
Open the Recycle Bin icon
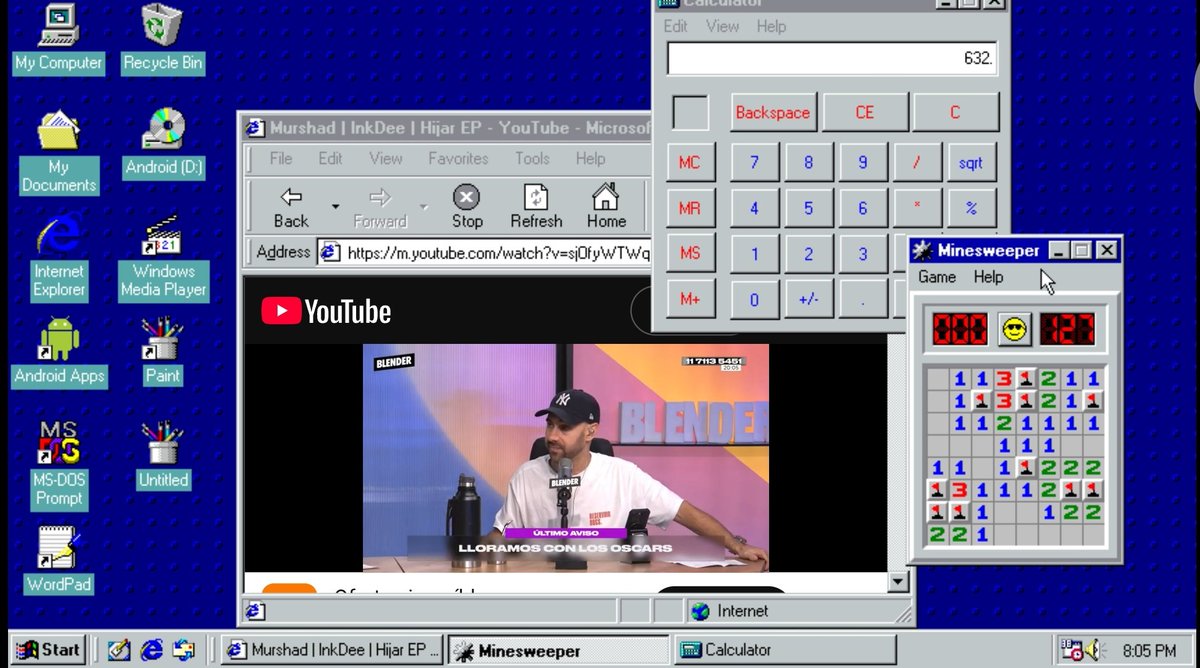tap(162, 38)
